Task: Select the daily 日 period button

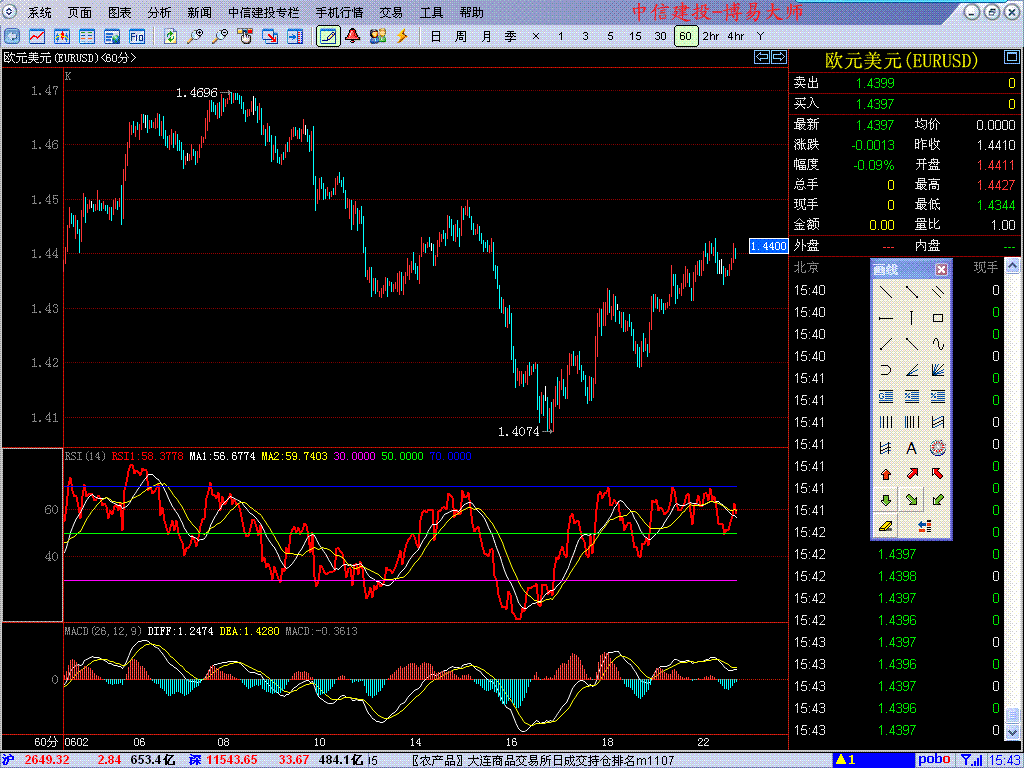Action: (436, 36)
